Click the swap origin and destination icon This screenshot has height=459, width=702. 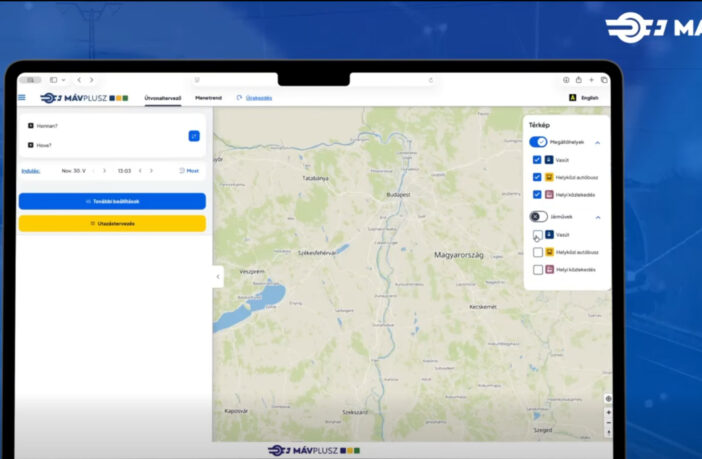pyautogui.click(x=194, y=136)
